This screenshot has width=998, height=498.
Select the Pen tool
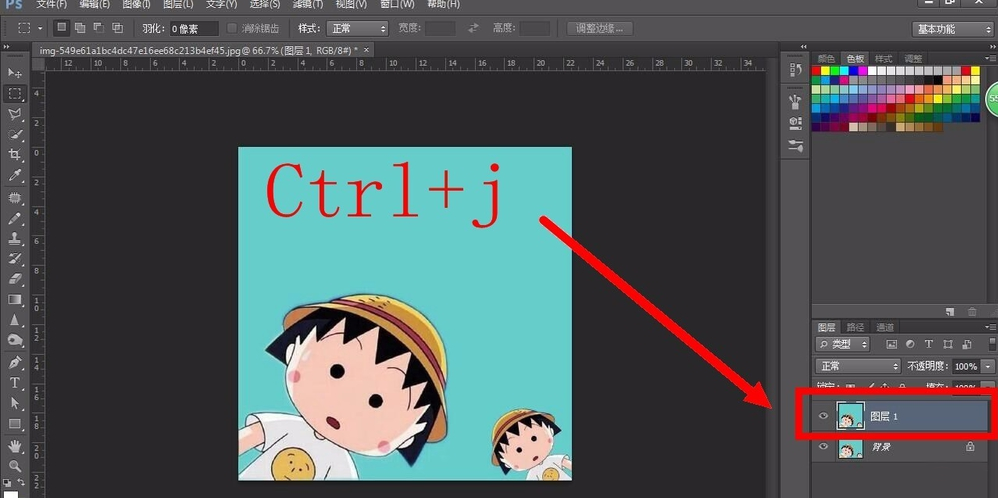[15, 362]
